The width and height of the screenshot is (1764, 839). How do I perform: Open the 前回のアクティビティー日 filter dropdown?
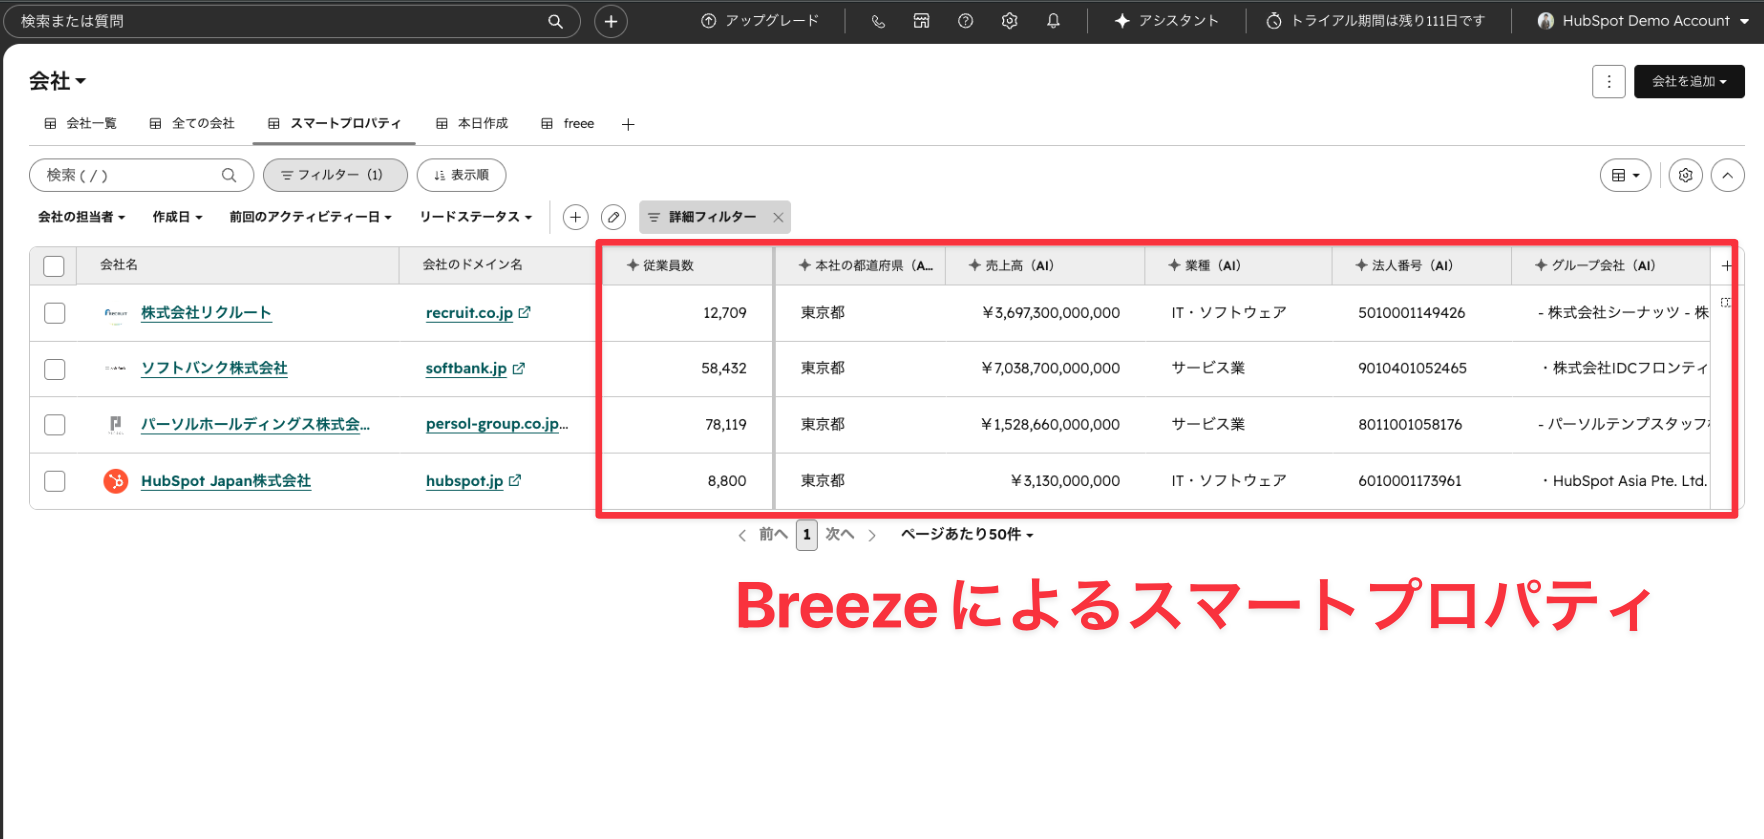[311, 217]
